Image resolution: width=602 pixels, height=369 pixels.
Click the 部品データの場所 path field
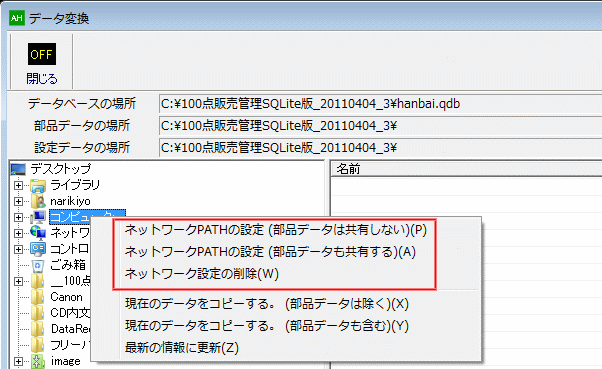coord(380,126)
